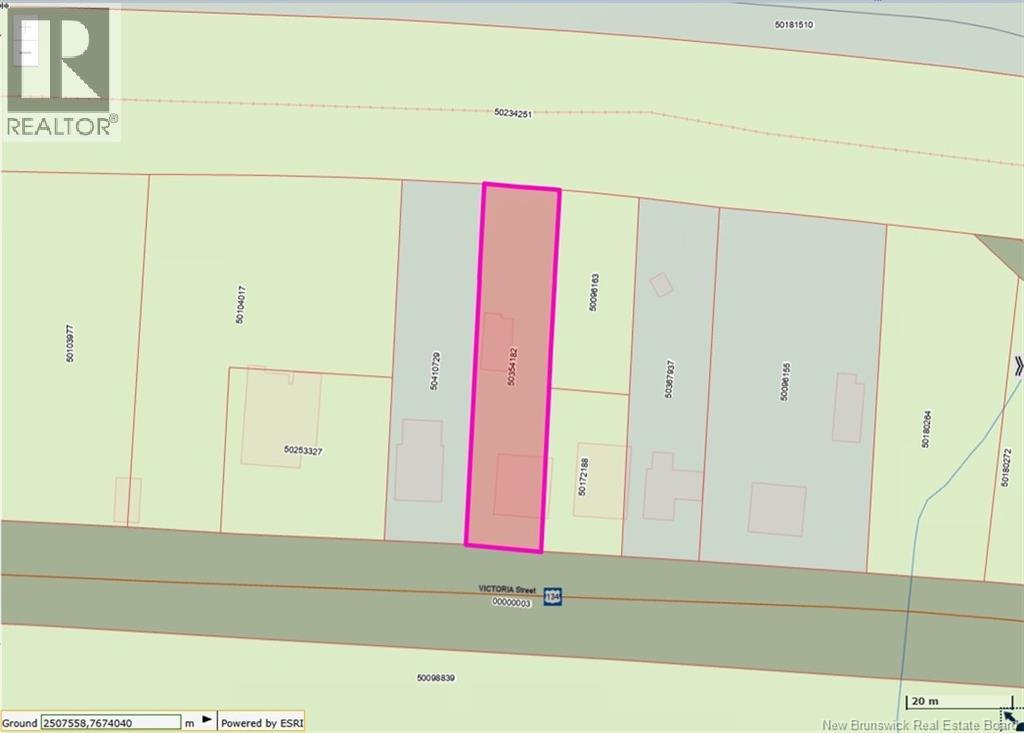Click parcel label 50234251 at top

[513, 114]
